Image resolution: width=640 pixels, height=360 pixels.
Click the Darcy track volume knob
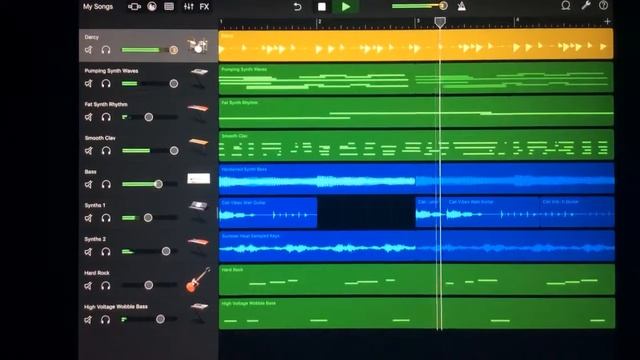pyautogui.click(x=173, y=50)
